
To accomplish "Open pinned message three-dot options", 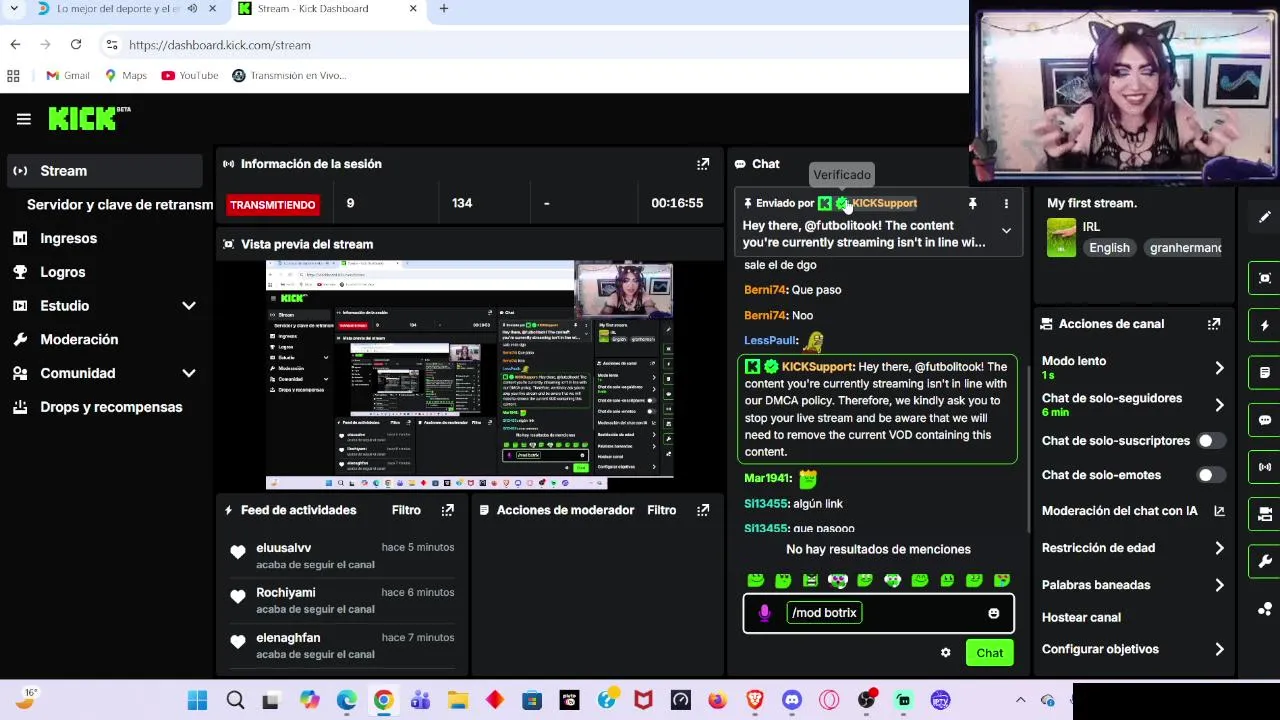I will 1006,203.
